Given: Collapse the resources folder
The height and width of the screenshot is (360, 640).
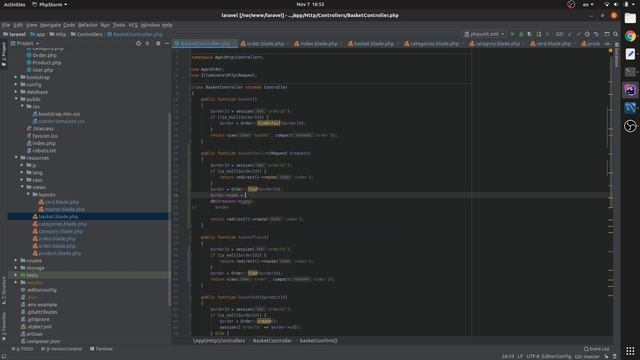Looking at the screenshot, I should point(16,158).
